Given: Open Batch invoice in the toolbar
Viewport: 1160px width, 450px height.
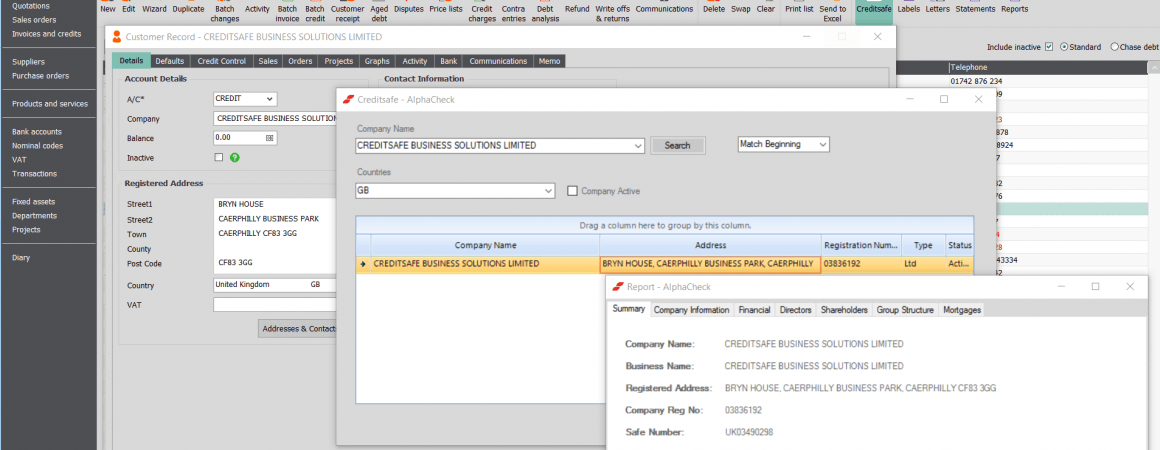Looking at the screenshot, I should click(288, 13).
